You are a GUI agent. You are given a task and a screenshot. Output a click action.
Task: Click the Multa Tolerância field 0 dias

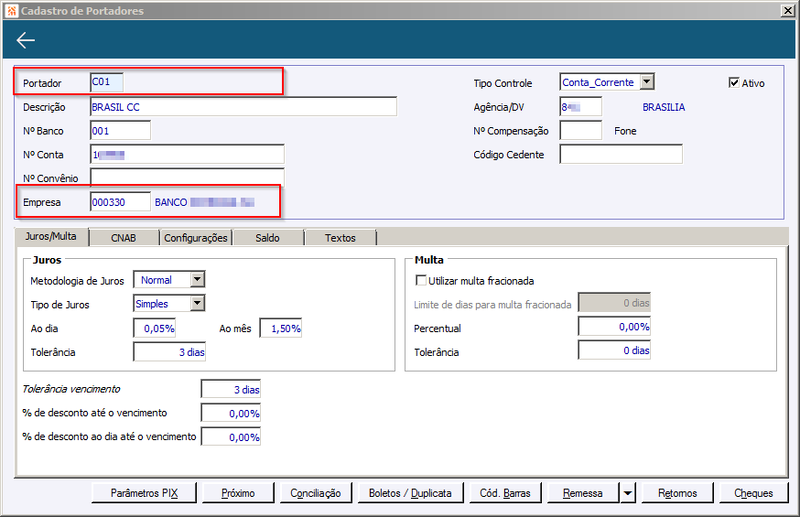click(x=614, y=350)
